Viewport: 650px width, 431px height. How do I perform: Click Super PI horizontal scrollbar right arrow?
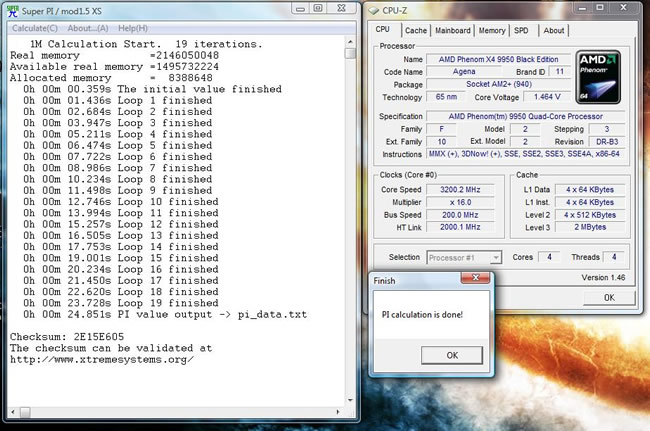[x=338, y=412]
